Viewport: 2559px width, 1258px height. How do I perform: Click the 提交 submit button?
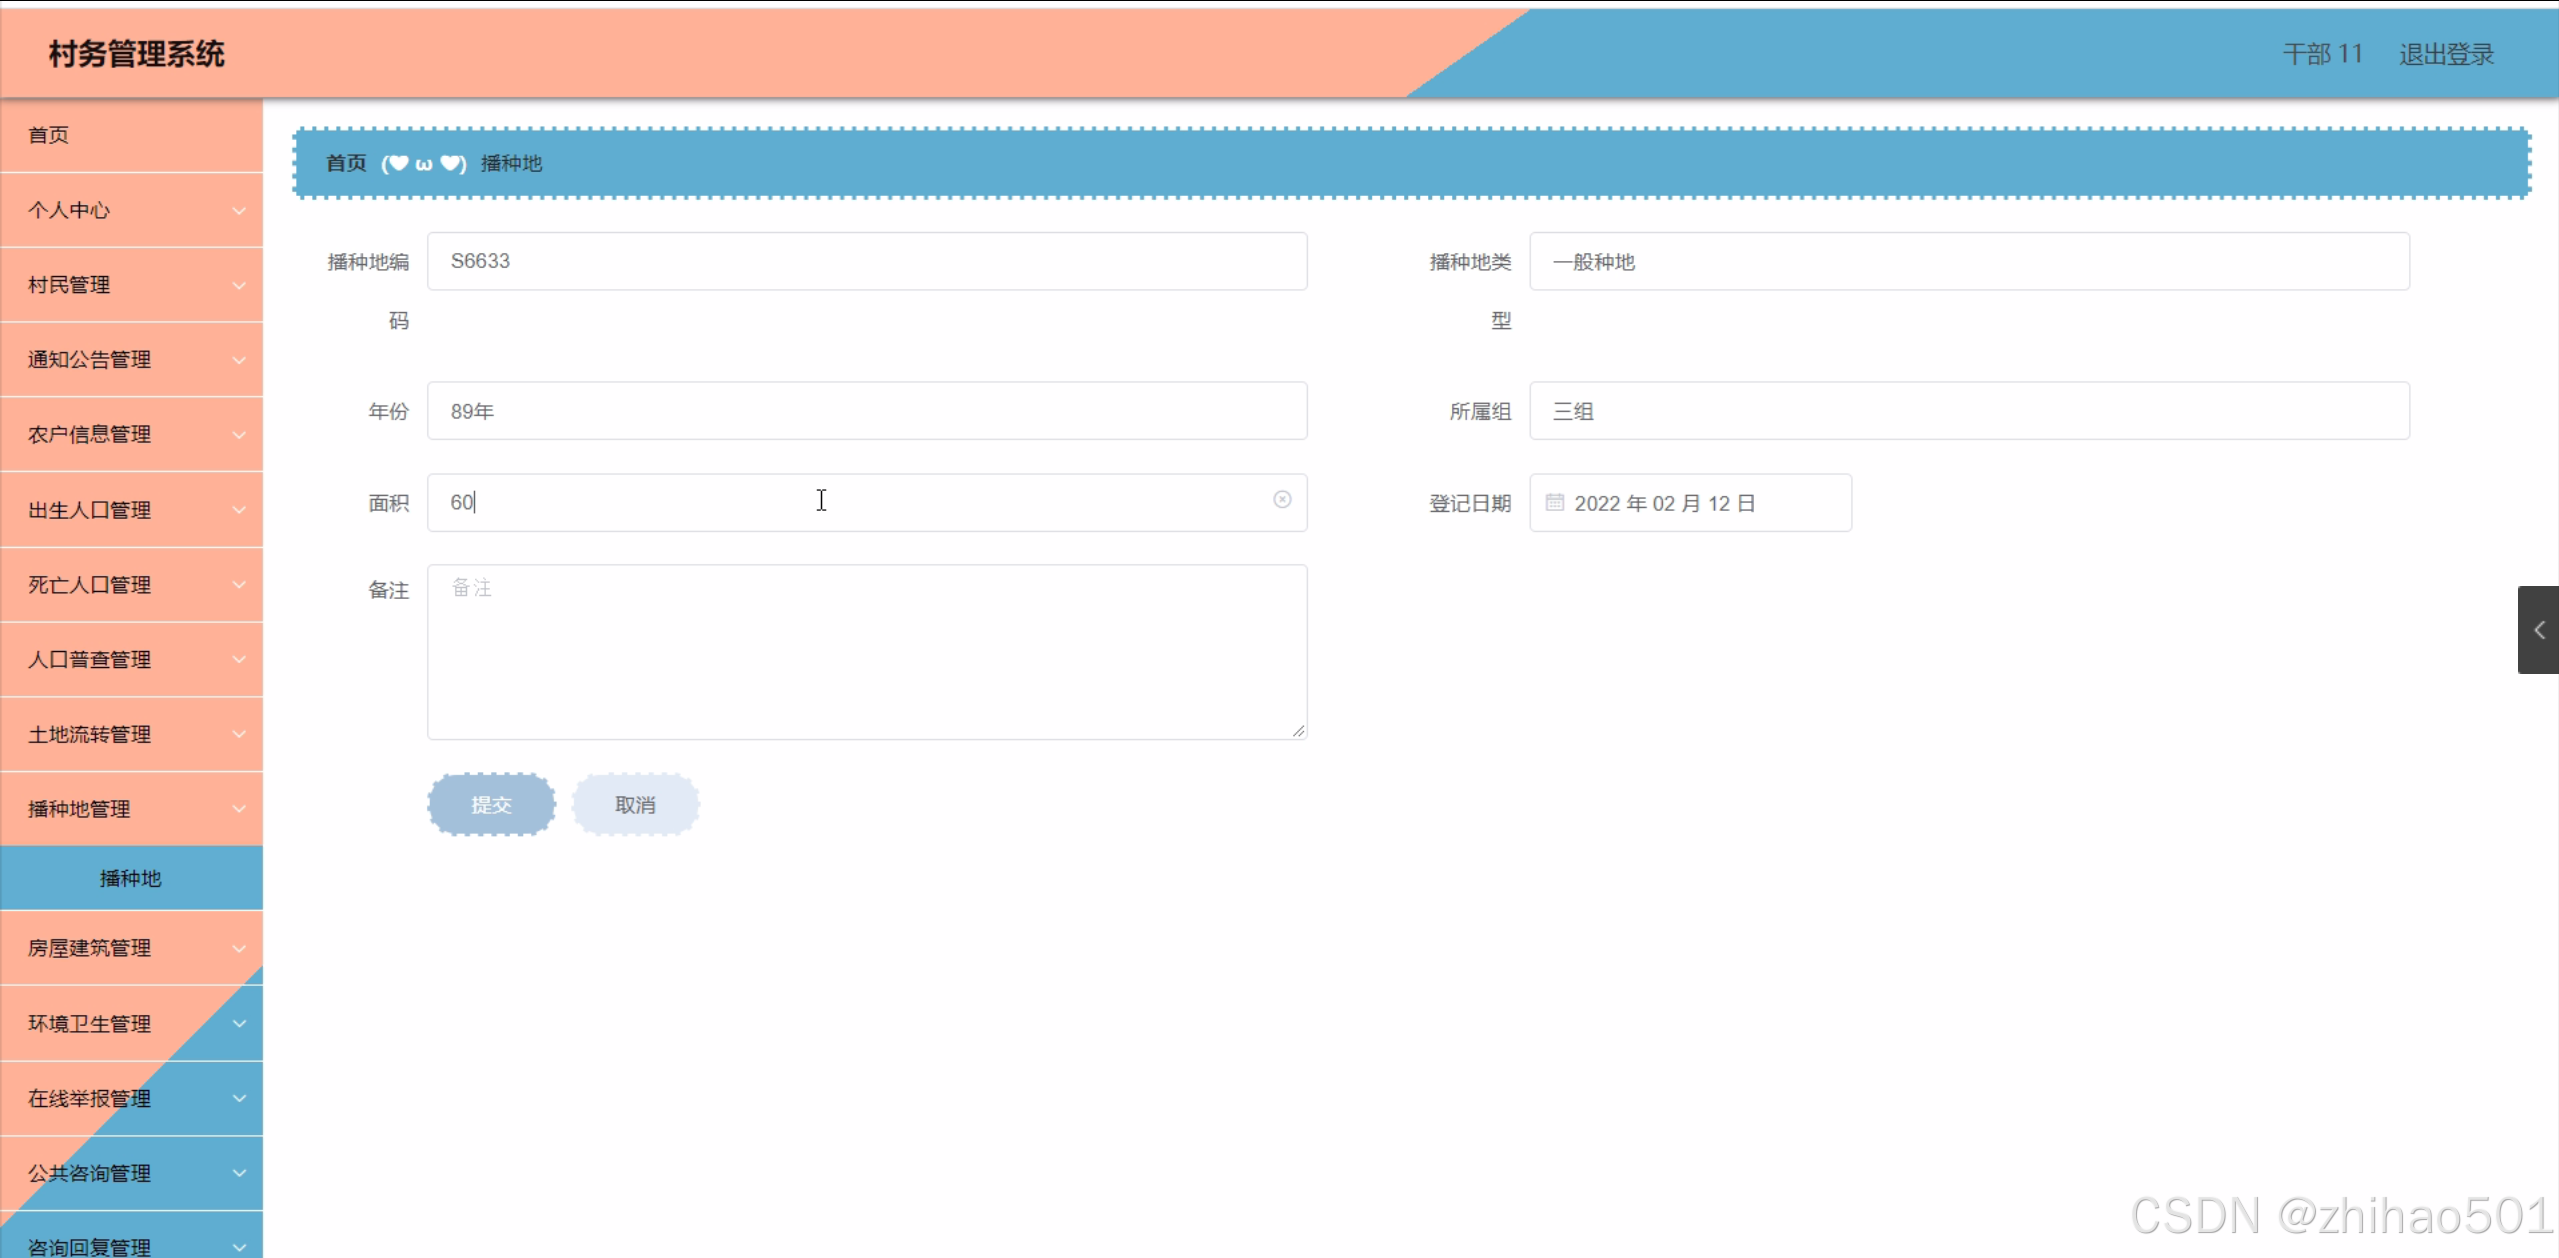point(491,805)
